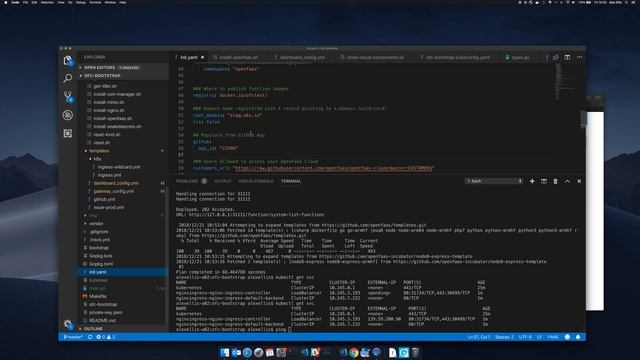Screen dimensions: 640x360
Task: Click the open changes icon in the tab bar
Action: 556,57
